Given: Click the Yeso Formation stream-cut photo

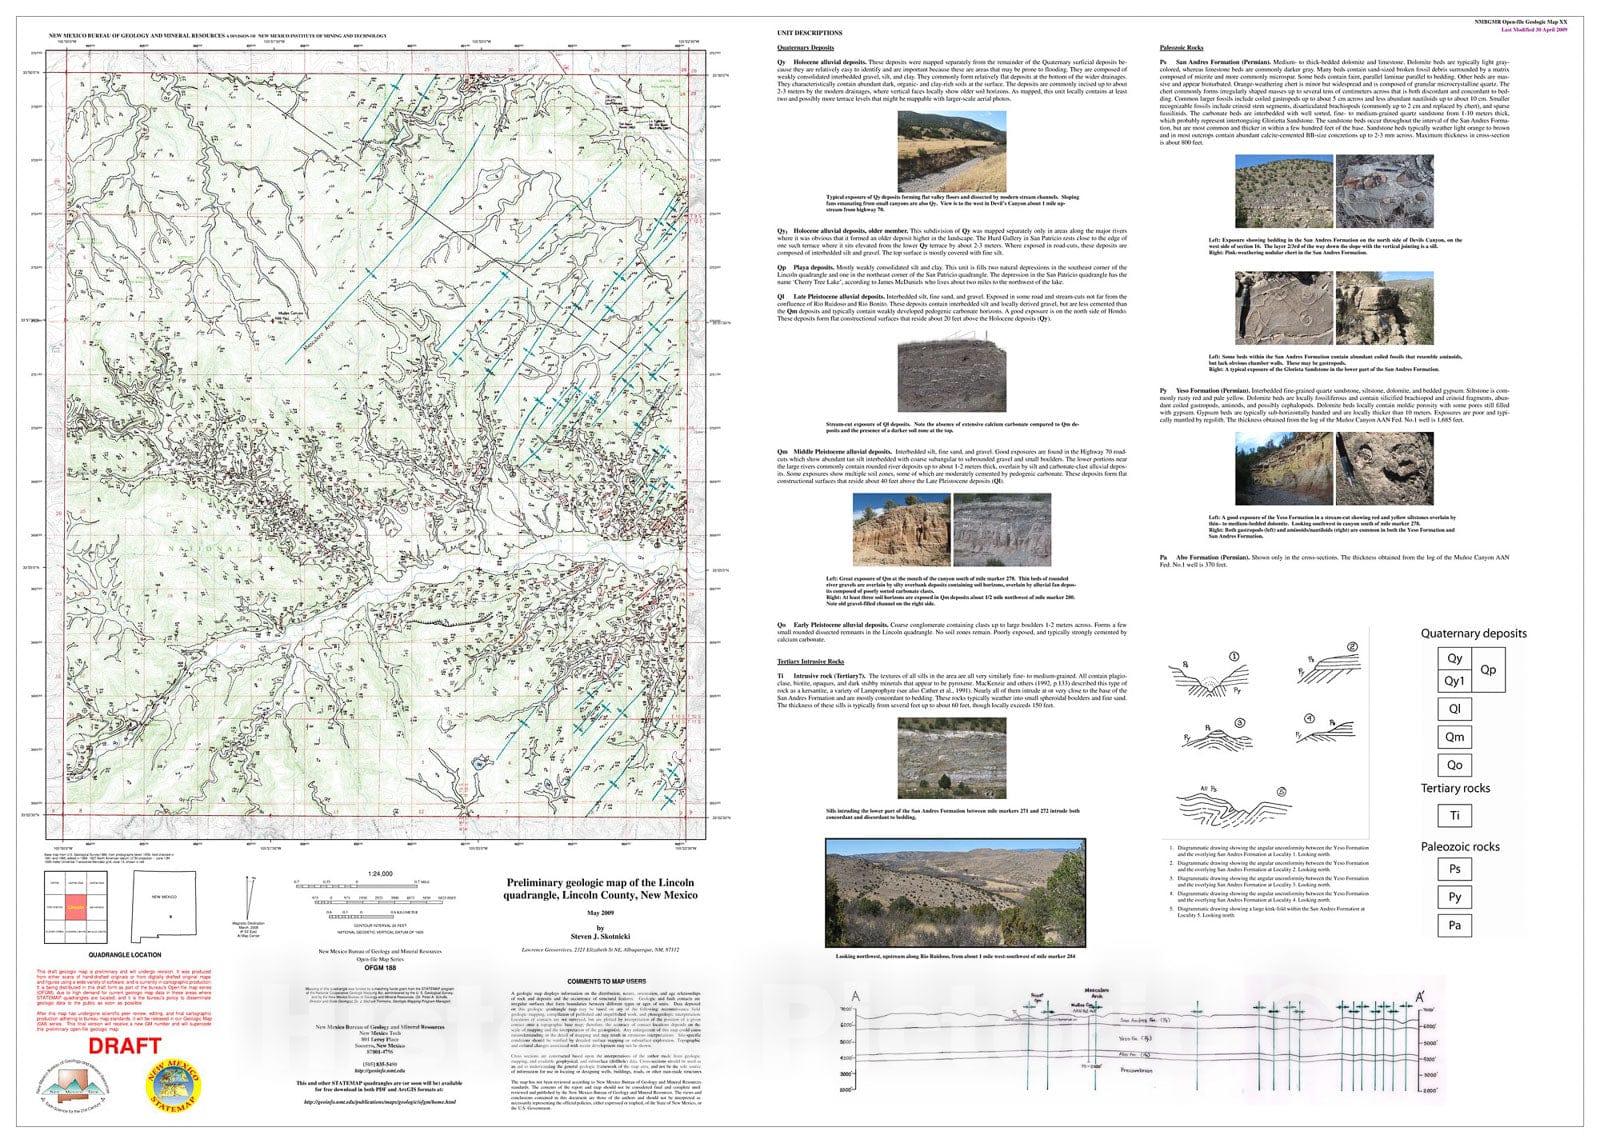Looking at the screenshot, I should point(1284,469).
